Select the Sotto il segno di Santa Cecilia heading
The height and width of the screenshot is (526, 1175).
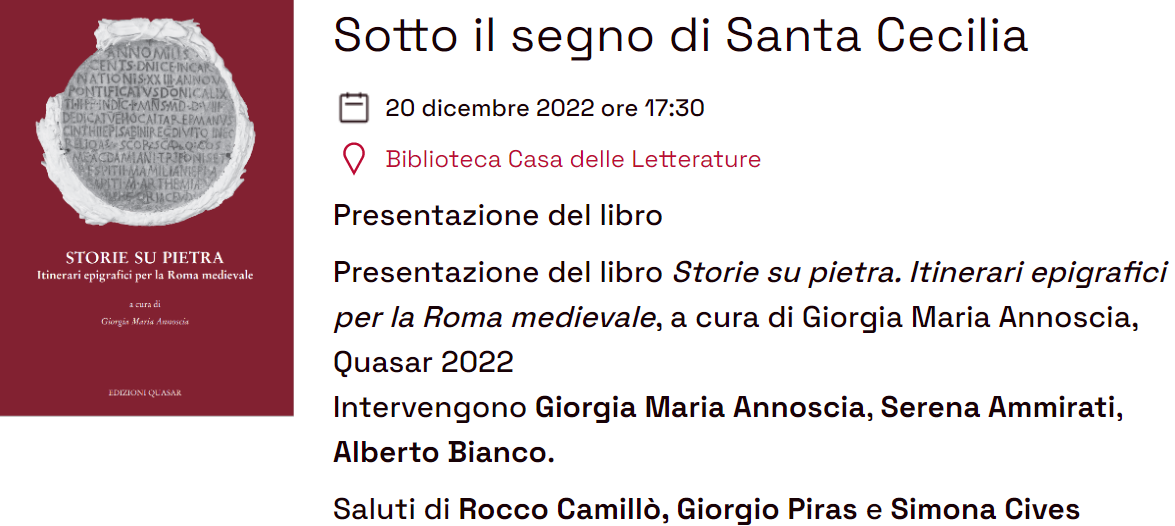(x=680, y=34)
